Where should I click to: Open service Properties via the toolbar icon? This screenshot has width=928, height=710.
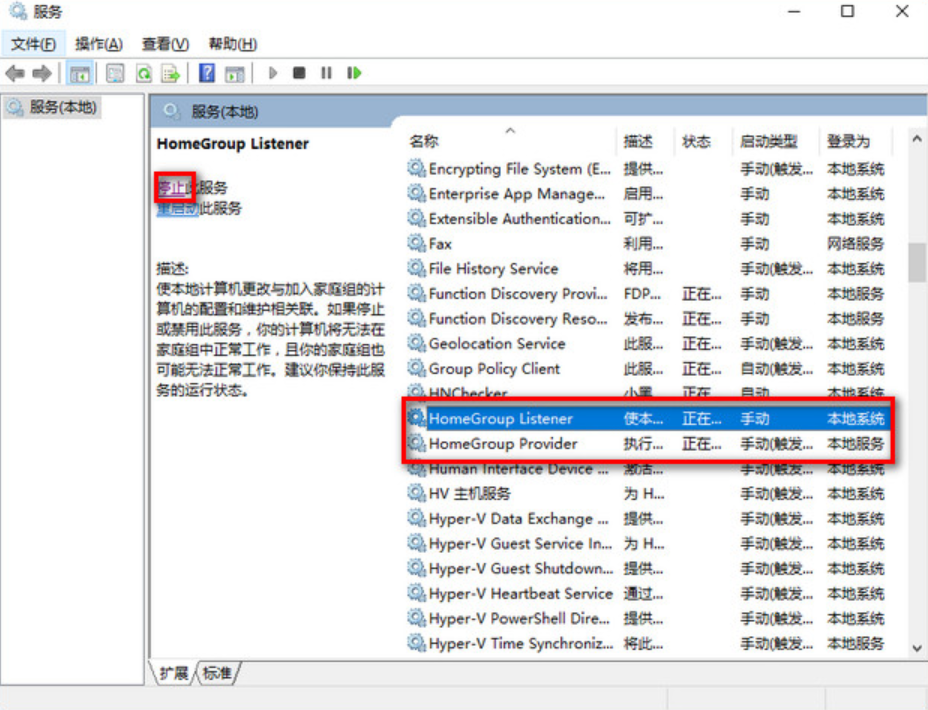116,72
